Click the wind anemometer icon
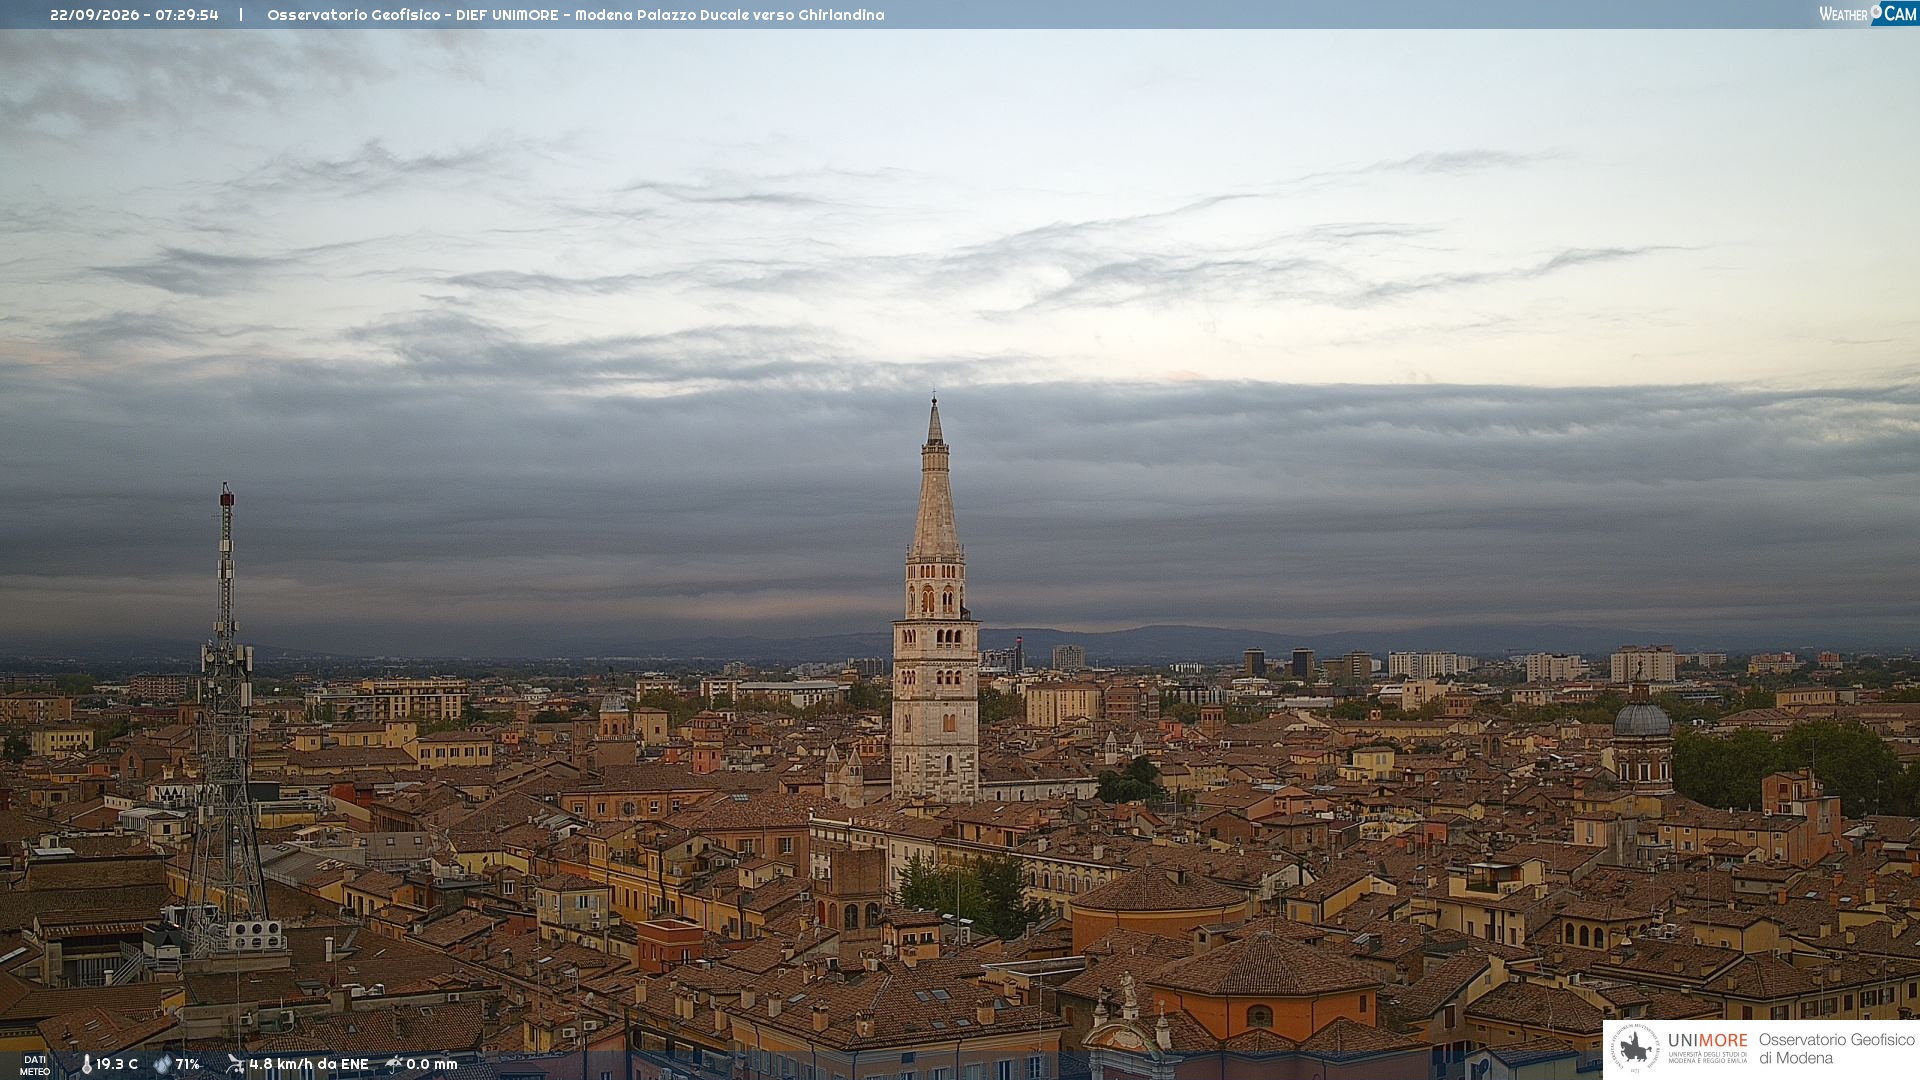 tap(235, 1064)
